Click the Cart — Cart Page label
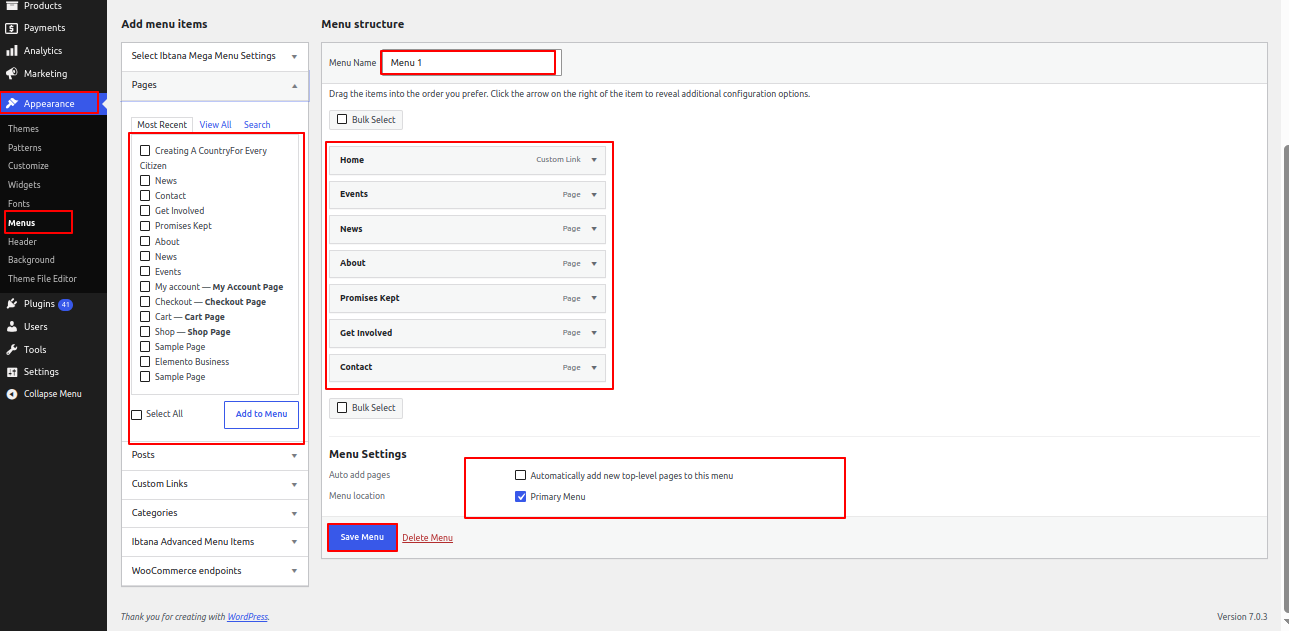Viewport: 1289px width, 631px height. (x=190, y=317)
